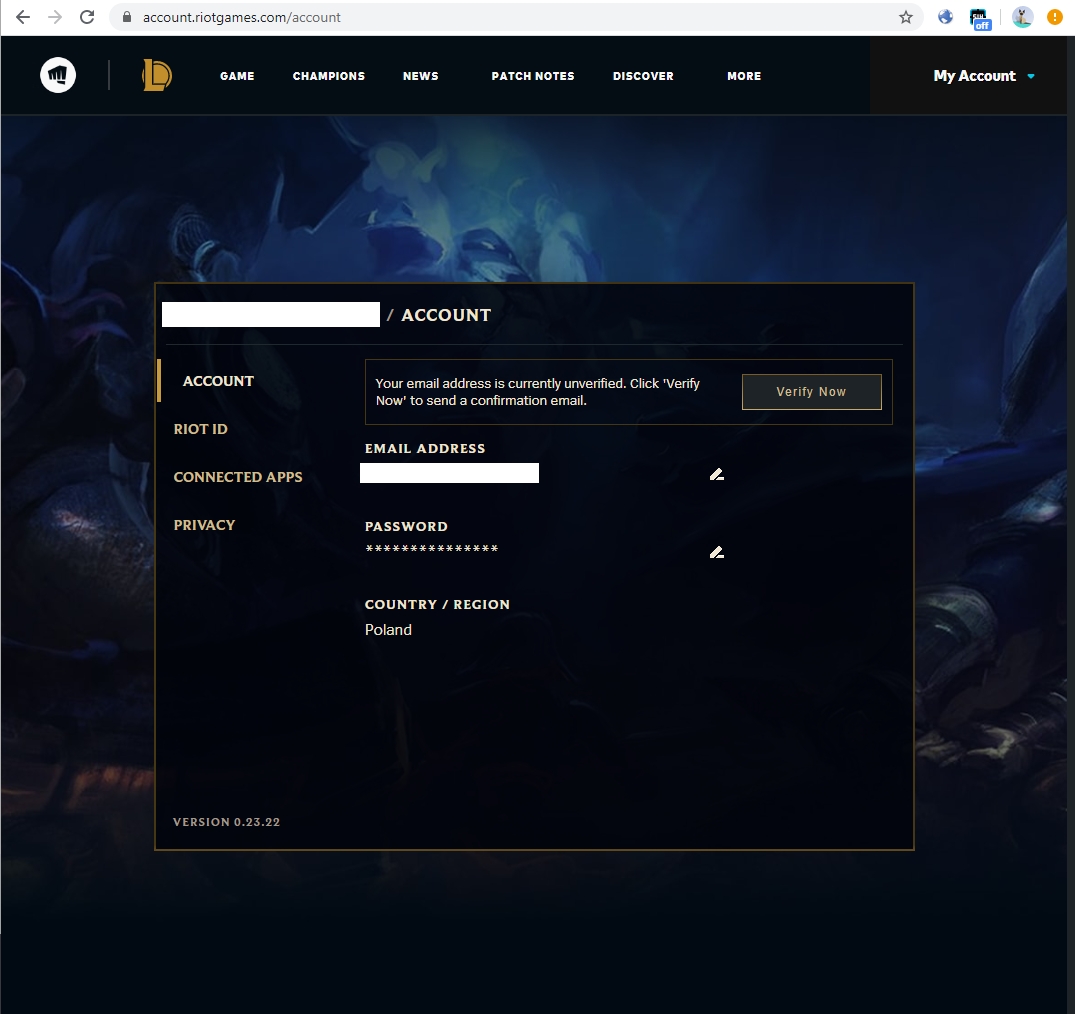Reload the page in the browser
1075x1014 pixels.
[87, 17]
